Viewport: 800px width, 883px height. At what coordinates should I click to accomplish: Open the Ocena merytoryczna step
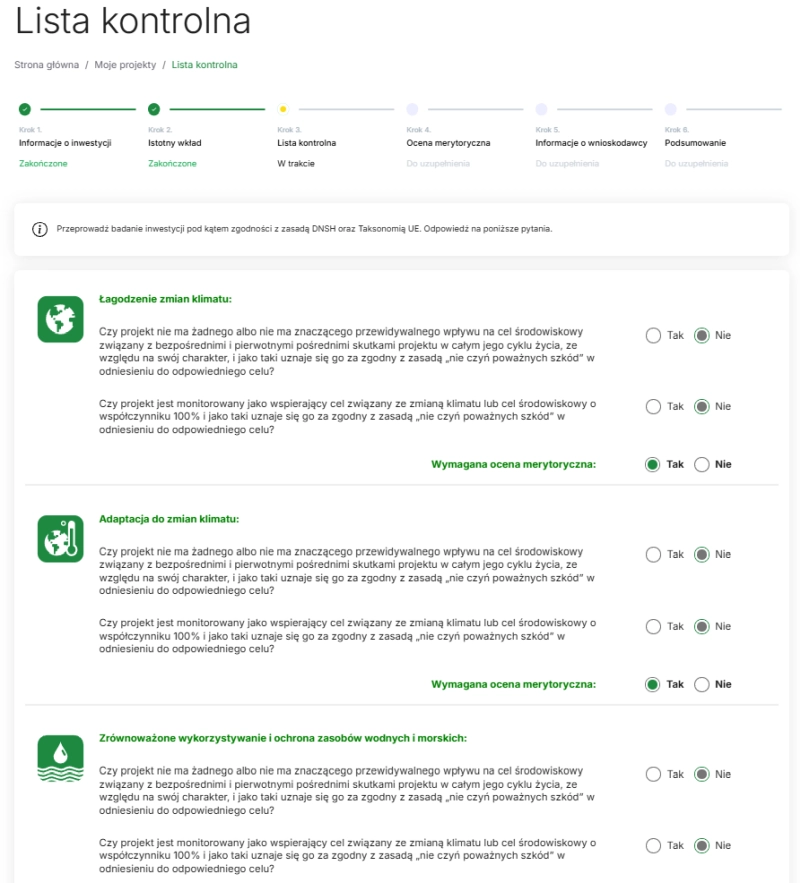pyautogui.click(x=448, y=143)
